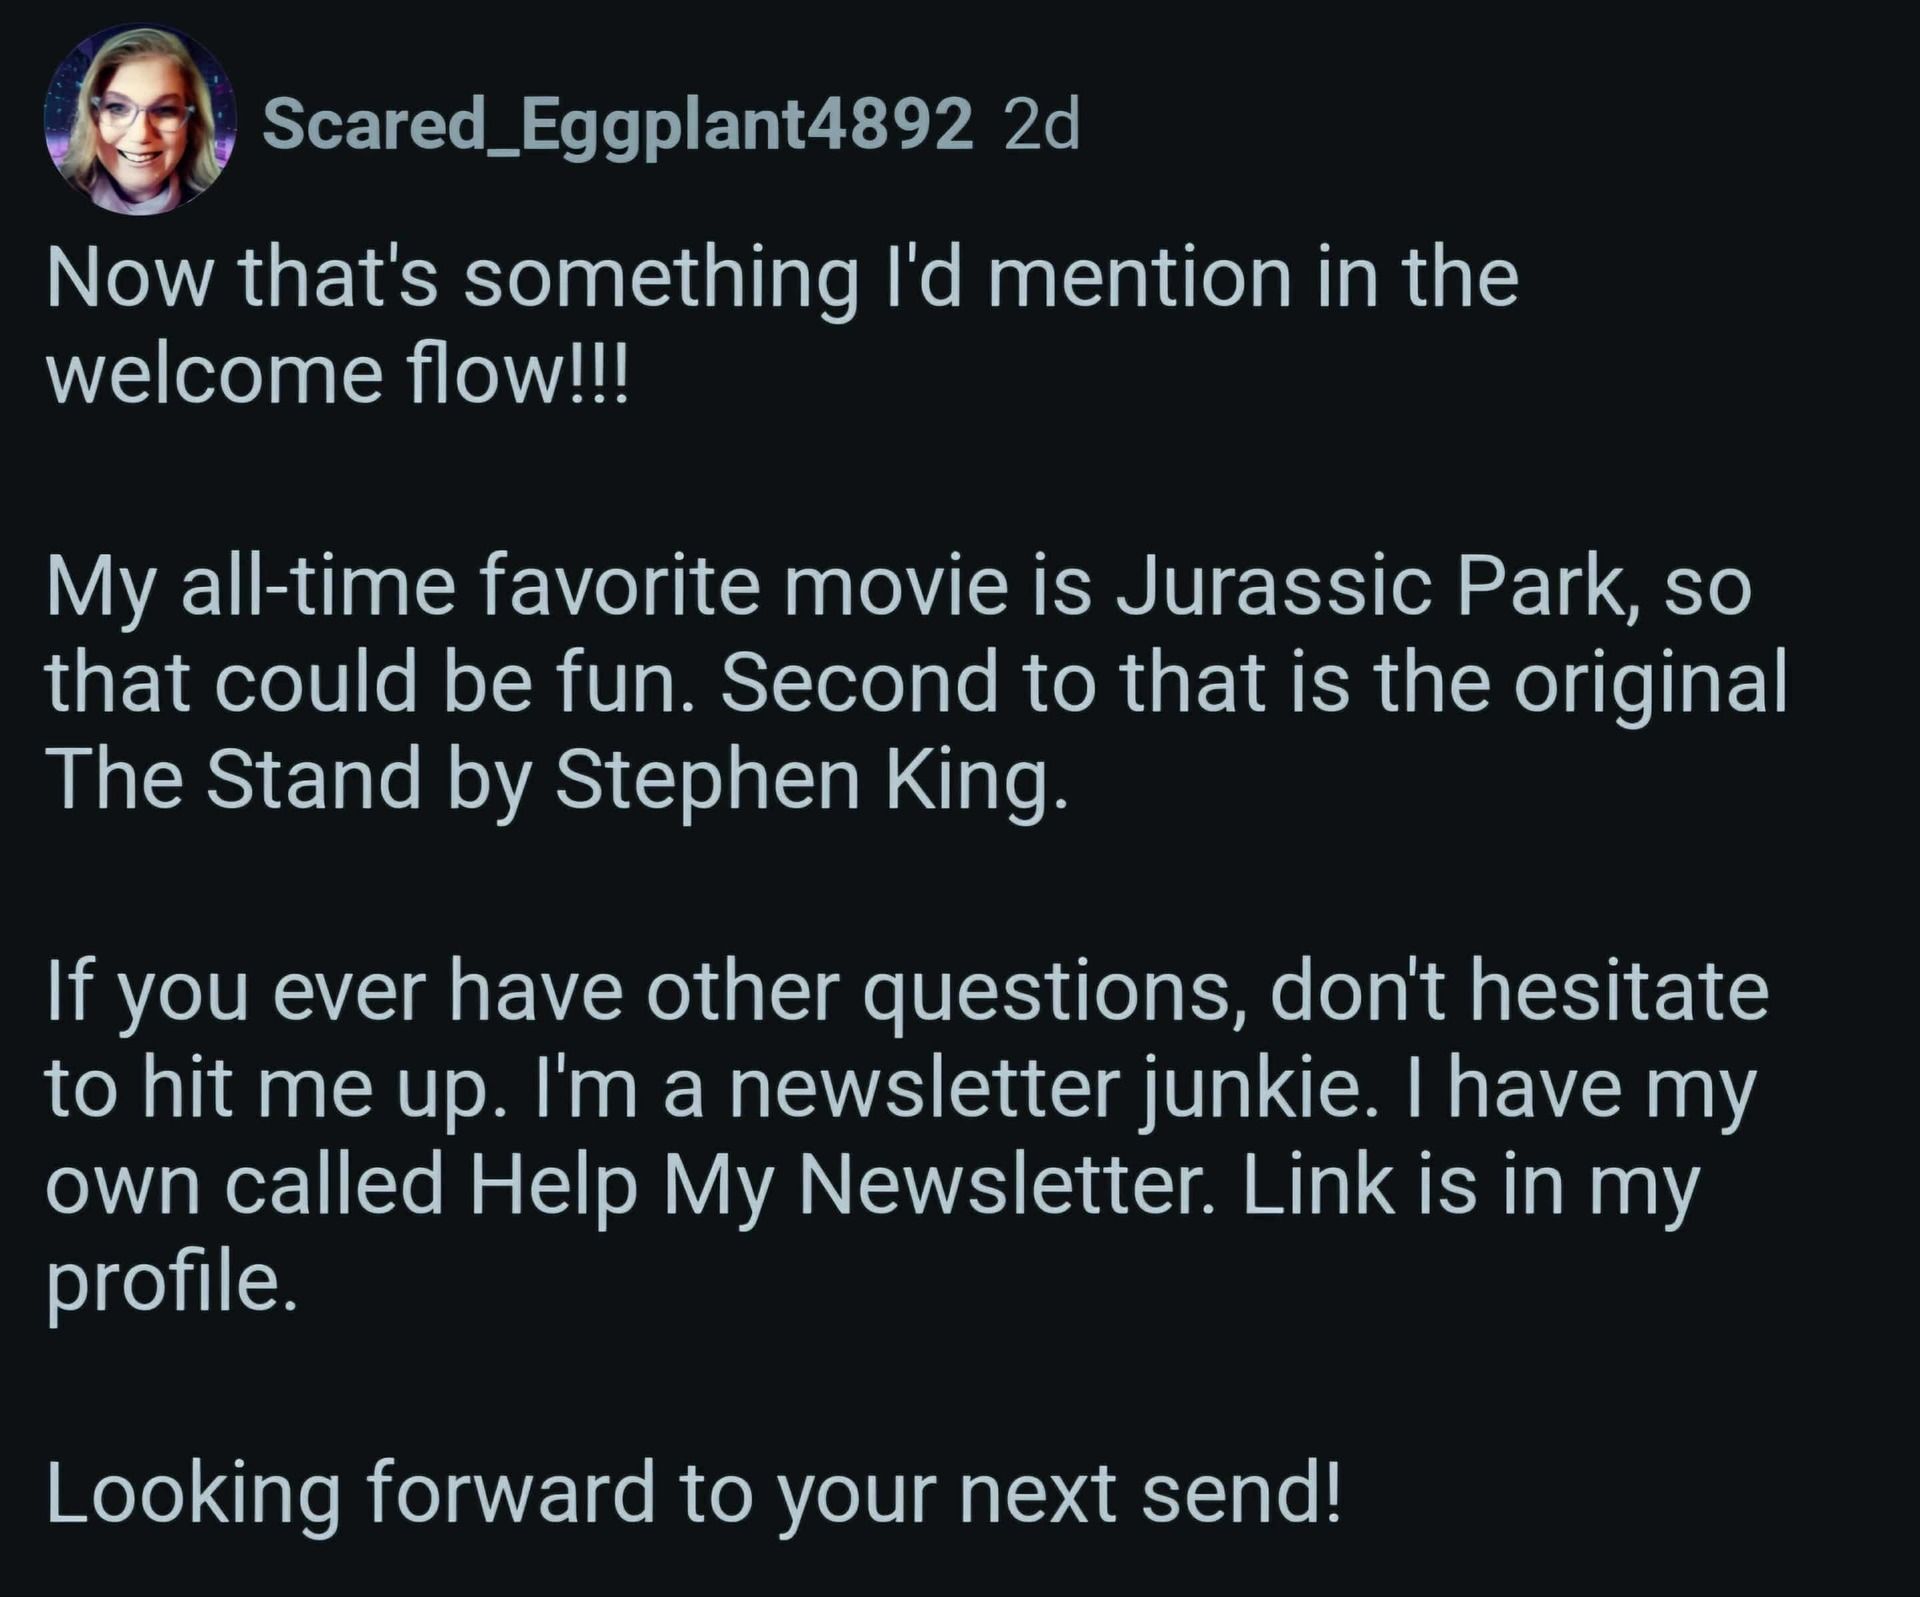Screen dimensions: 1920x1597
Task: Click the name "Stephen King"
Action: click(811, 780)
